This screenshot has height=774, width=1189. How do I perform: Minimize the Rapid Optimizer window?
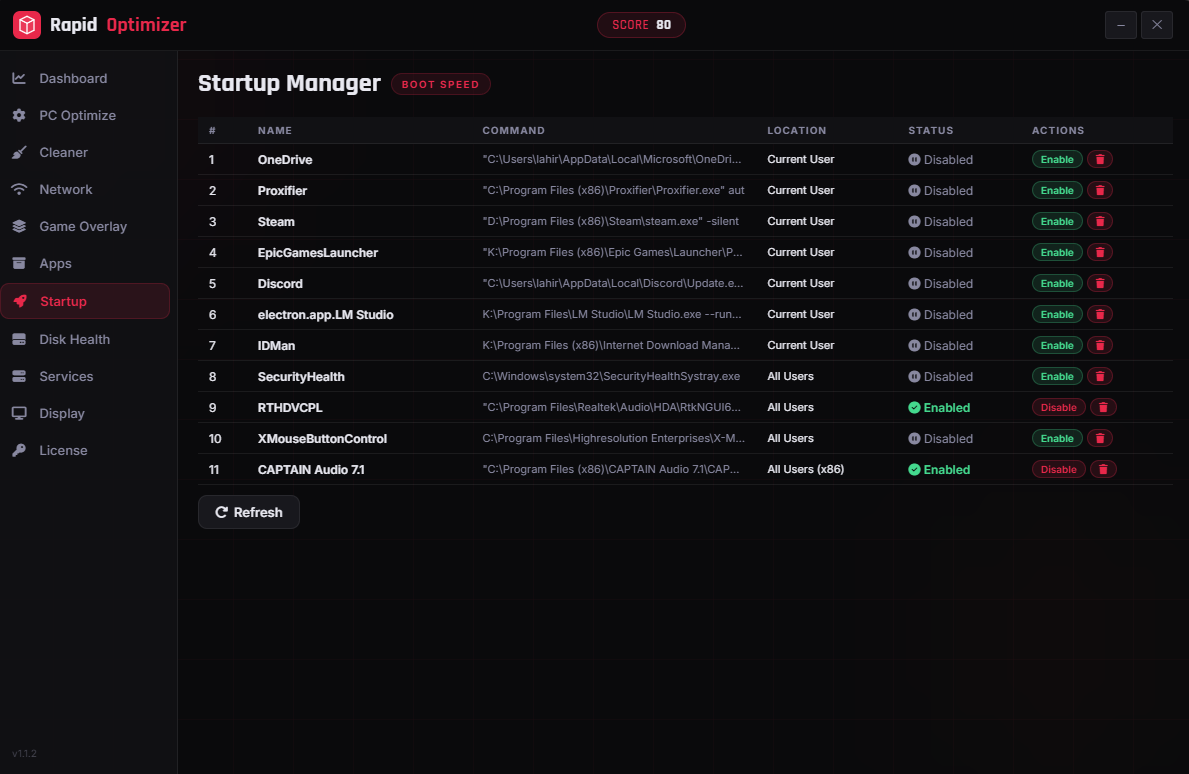click(x=1121, y=25)
